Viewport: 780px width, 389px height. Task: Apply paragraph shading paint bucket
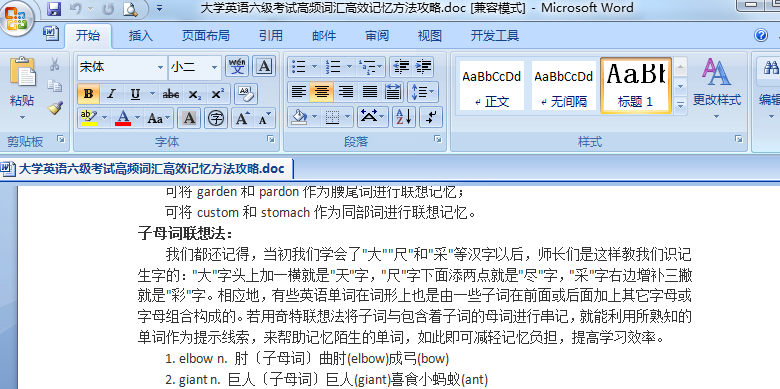[299, 117]
